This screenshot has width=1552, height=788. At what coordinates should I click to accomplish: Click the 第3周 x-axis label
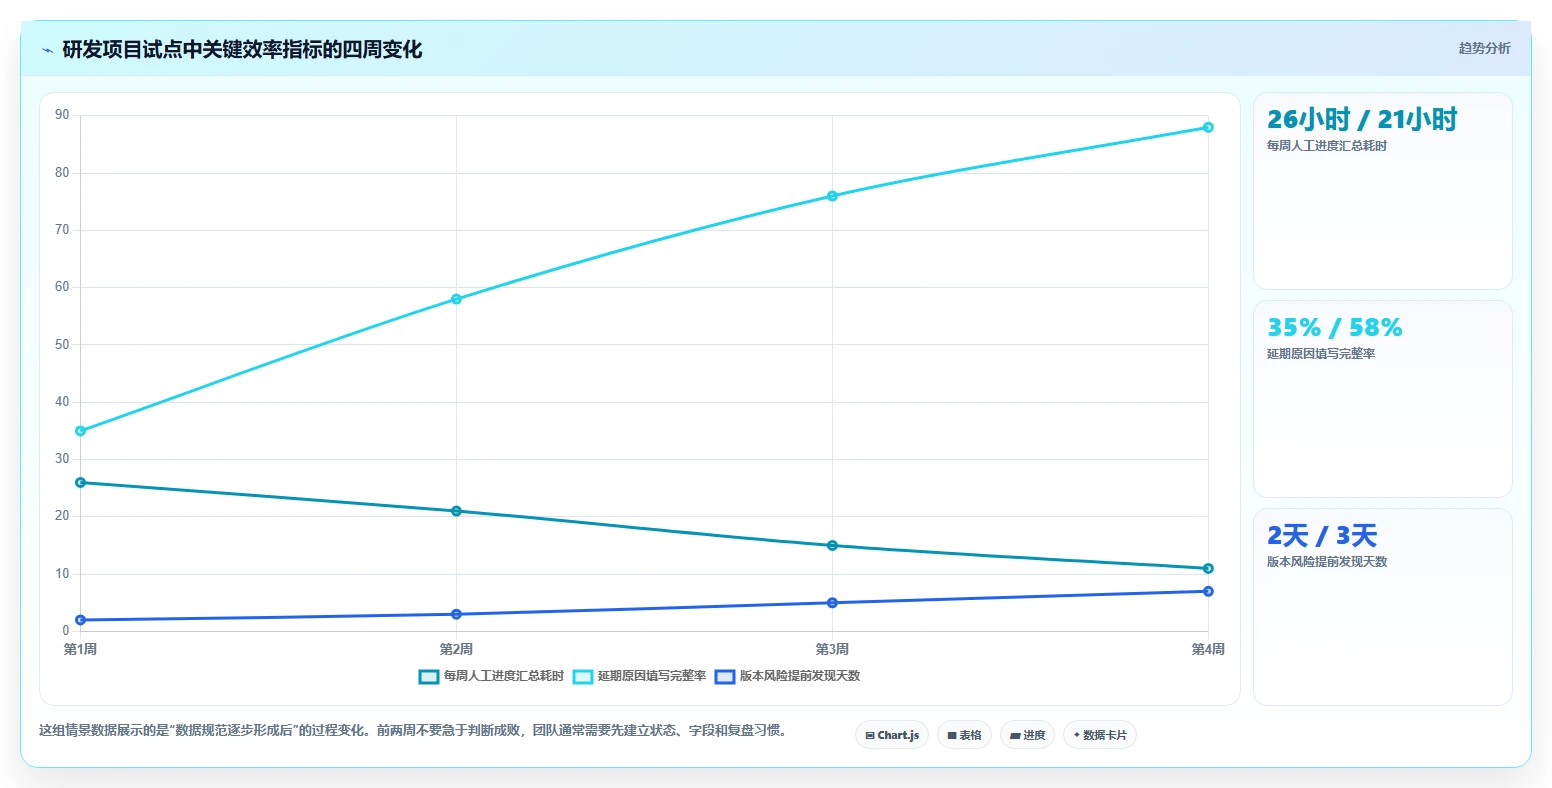coord(832,650)
